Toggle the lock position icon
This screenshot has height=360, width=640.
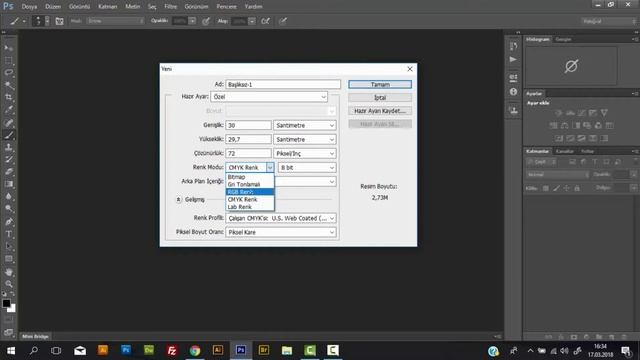tap(567, 188)
